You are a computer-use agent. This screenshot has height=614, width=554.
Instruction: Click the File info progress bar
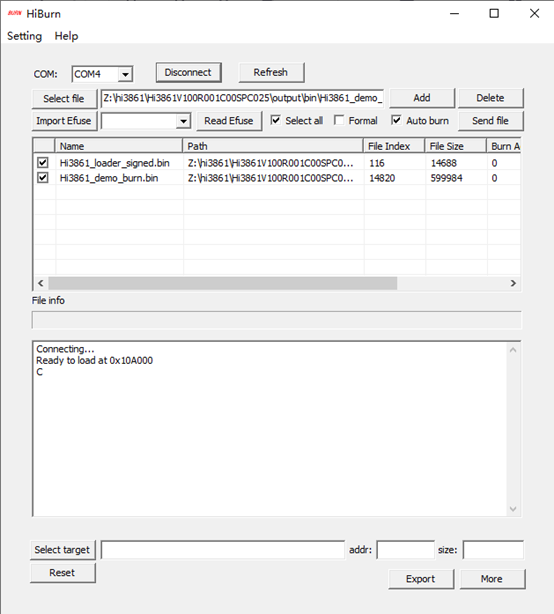click(276, 320)
